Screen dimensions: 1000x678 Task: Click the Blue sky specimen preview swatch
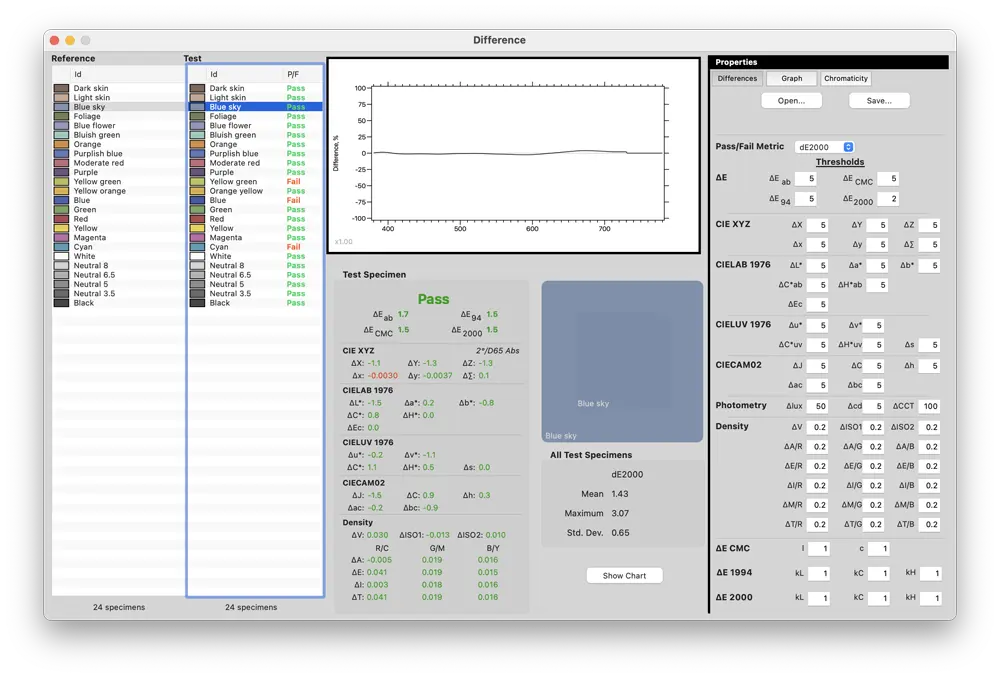622,360
